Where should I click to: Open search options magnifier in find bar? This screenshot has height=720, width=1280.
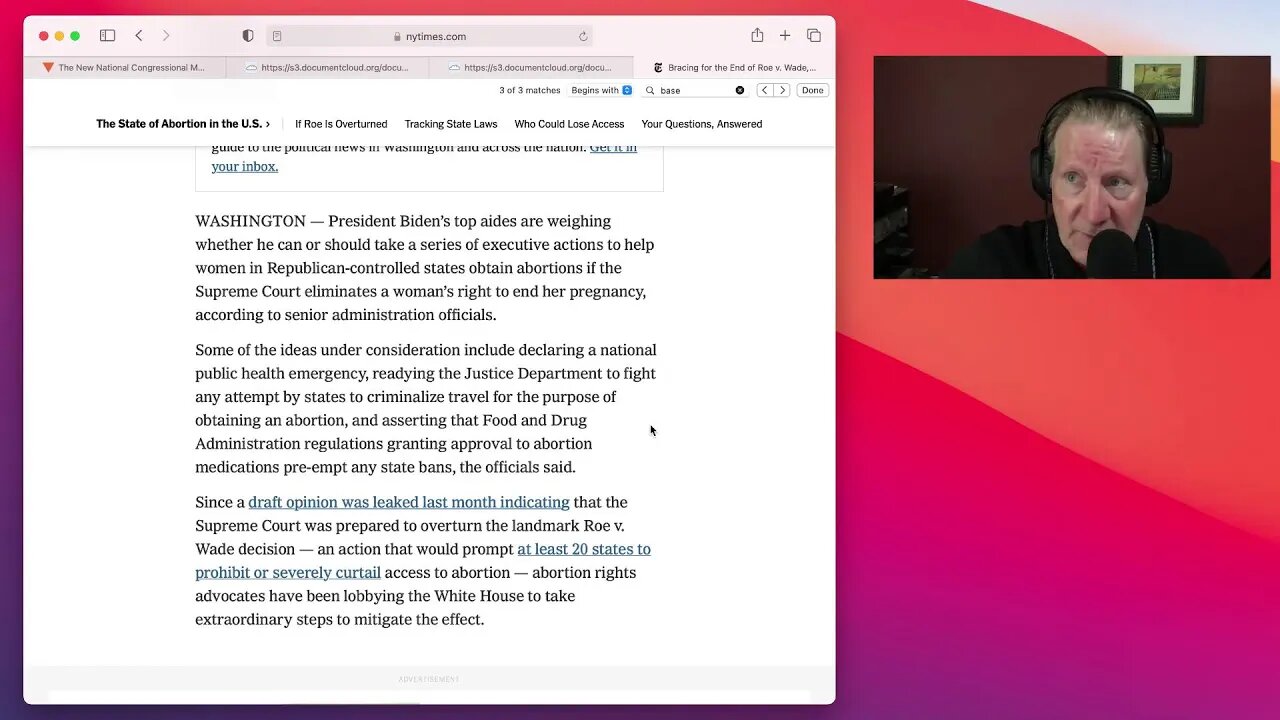tap(650, 90)
